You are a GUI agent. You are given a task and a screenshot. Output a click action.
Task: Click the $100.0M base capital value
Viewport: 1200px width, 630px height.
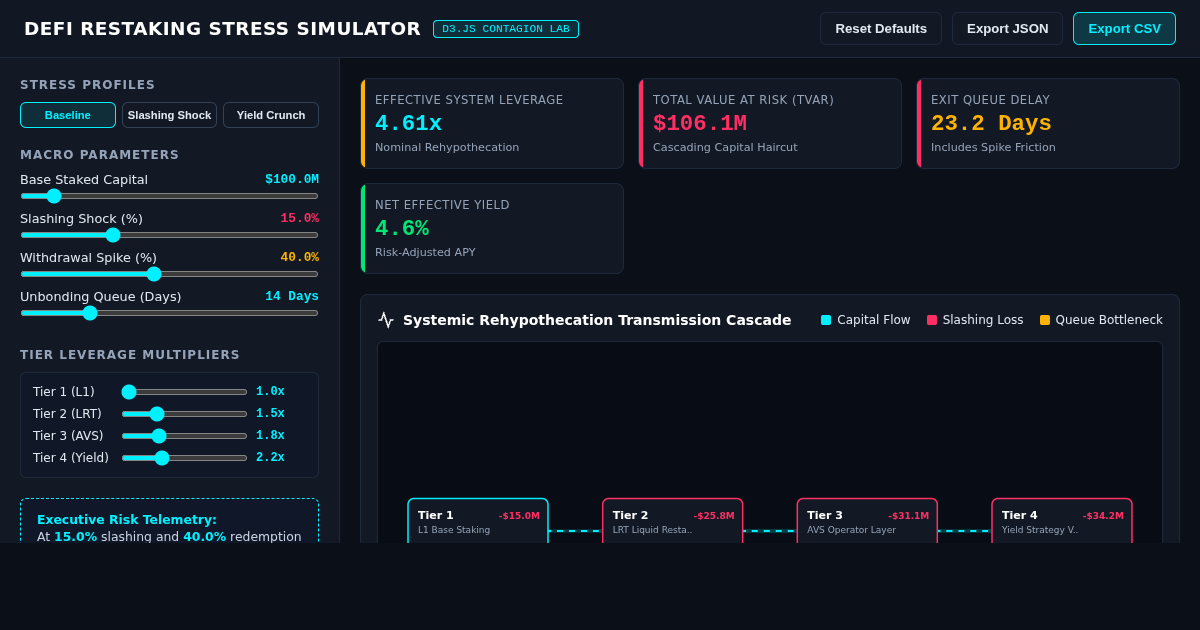[x=292, y=180]
